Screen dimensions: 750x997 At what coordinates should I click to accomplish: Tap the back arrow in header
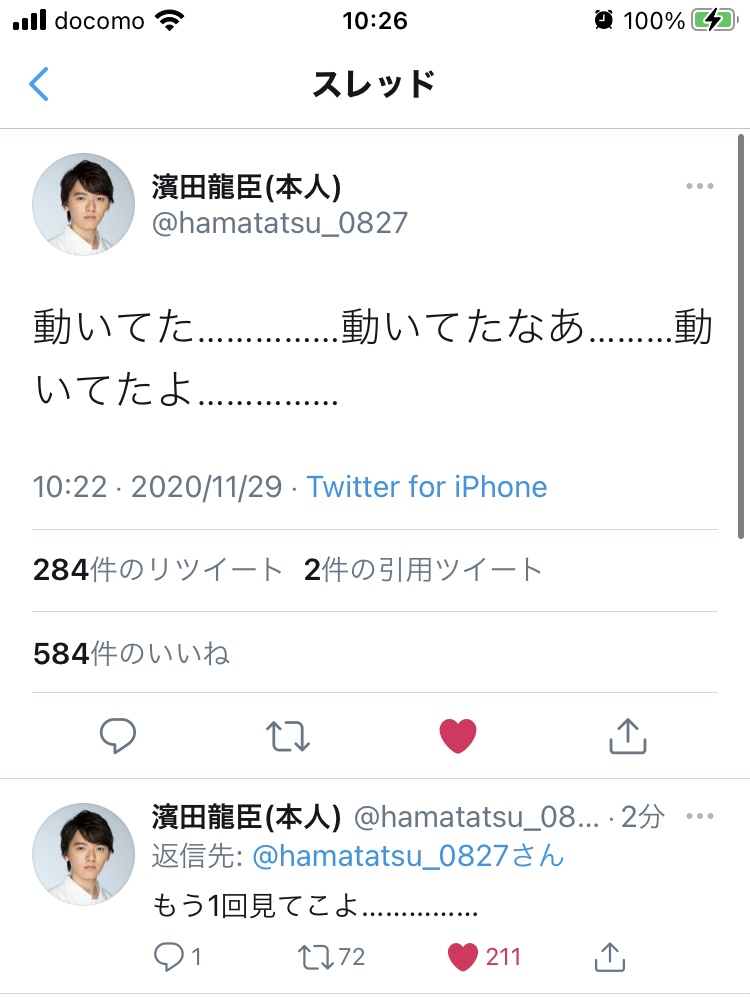[x=39, y=84]
